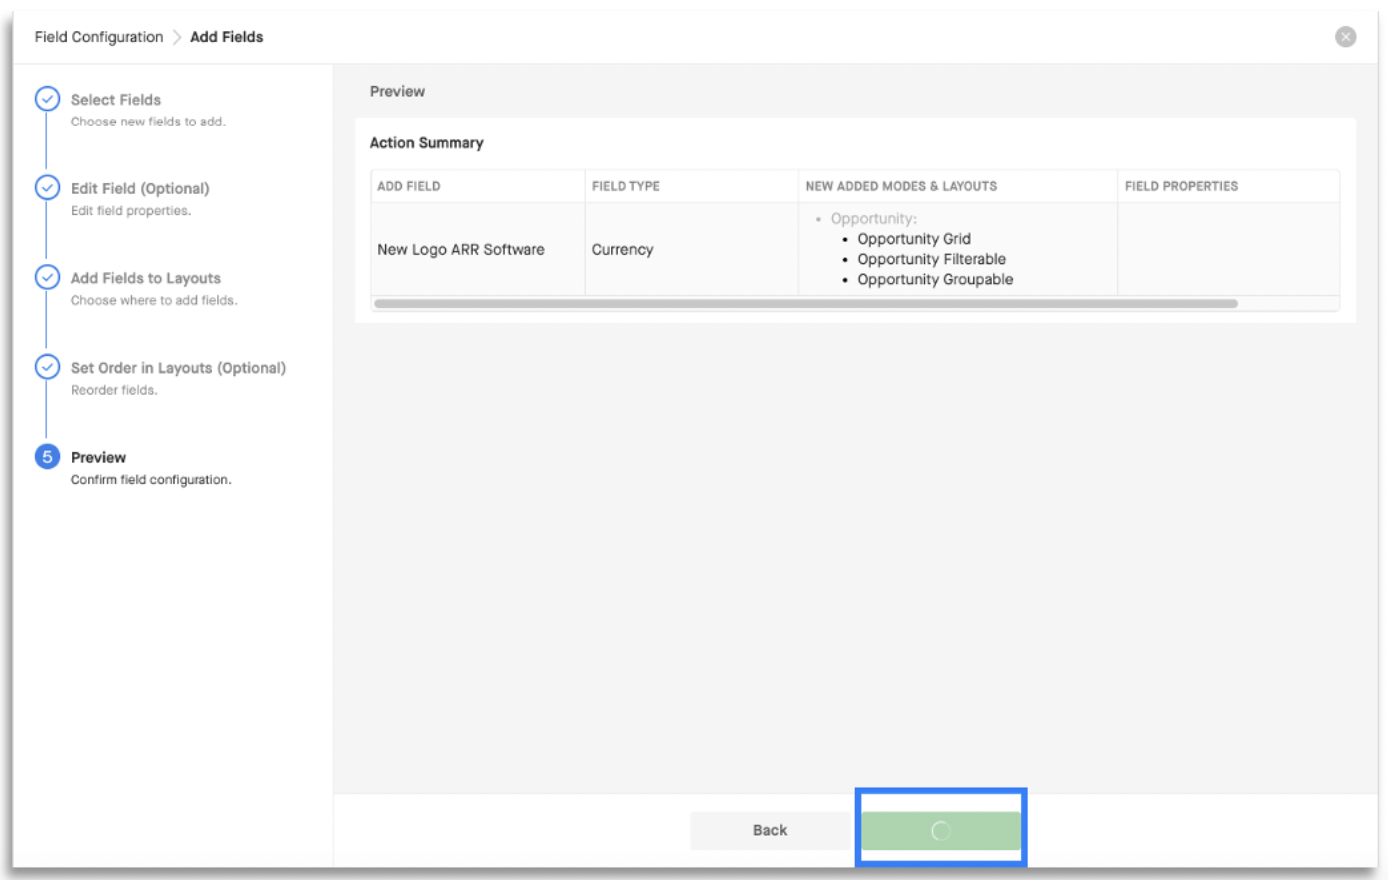Viewport: 1388px width, 880px height.
Task: Select the Preview step label
Action: click(98, 457)
